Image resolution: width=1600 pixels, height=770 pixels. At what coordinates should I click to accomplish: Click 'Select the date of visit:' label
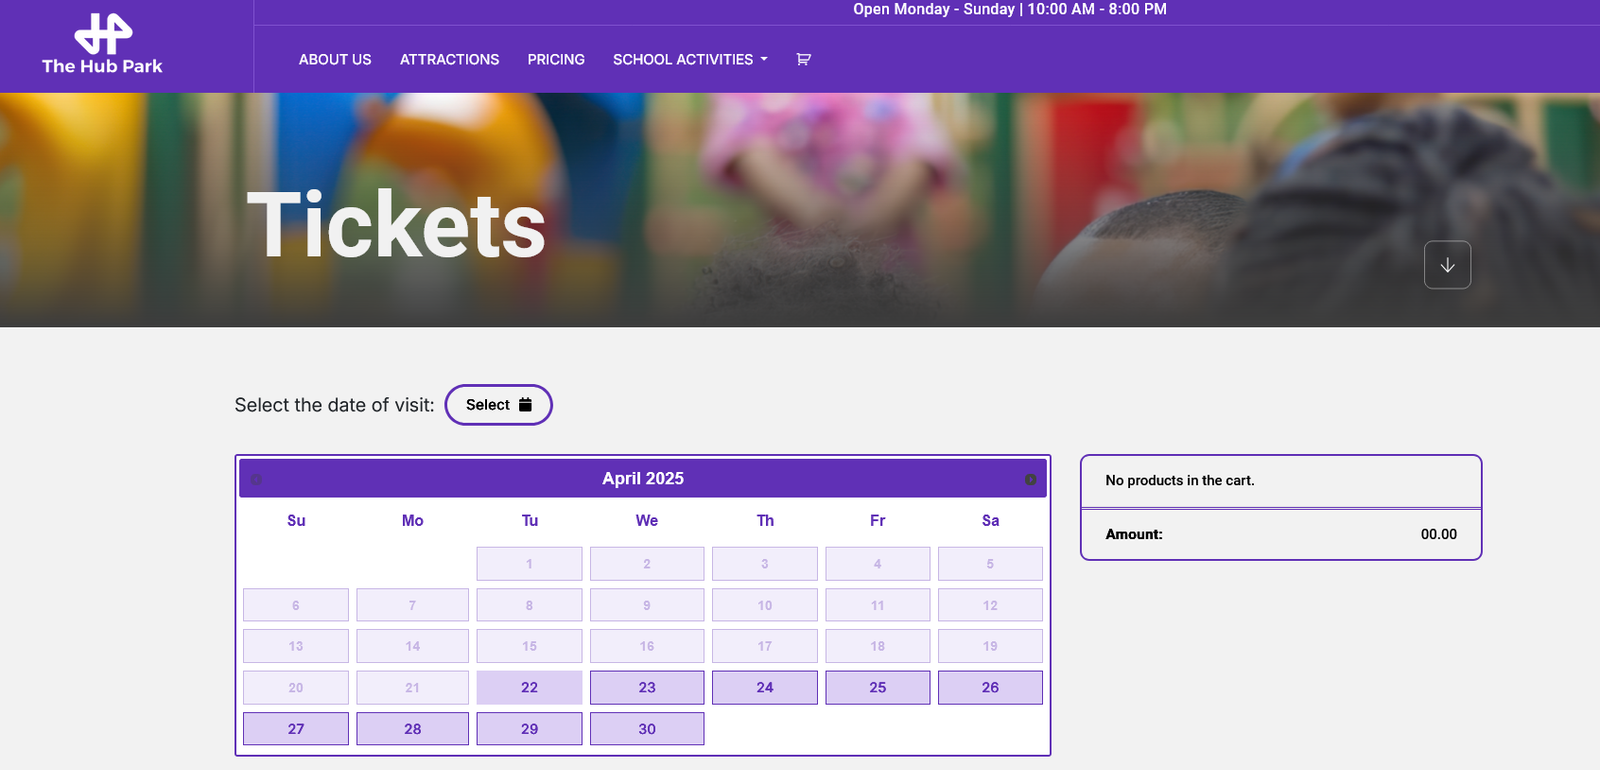[x=335, y=405]
